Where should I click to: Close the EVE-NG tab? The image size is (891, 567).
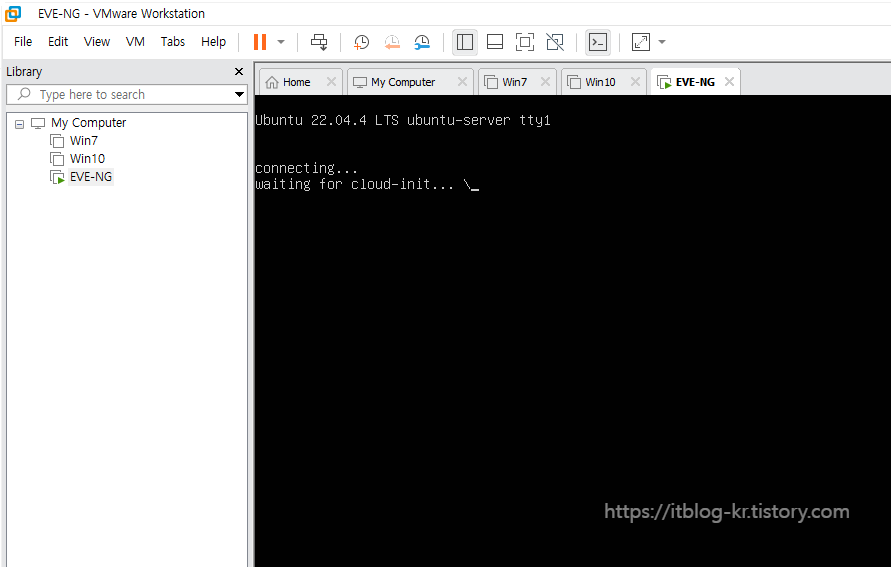[730, 82]
